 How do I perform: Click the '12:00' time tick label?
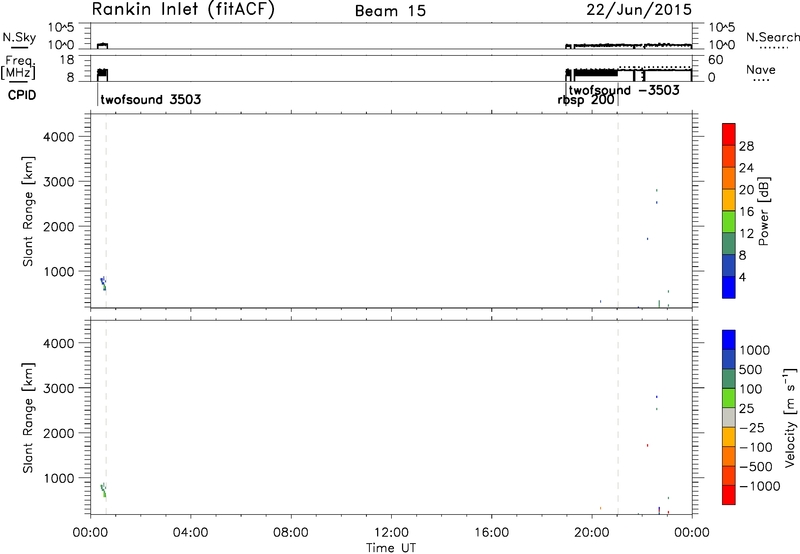391,533
